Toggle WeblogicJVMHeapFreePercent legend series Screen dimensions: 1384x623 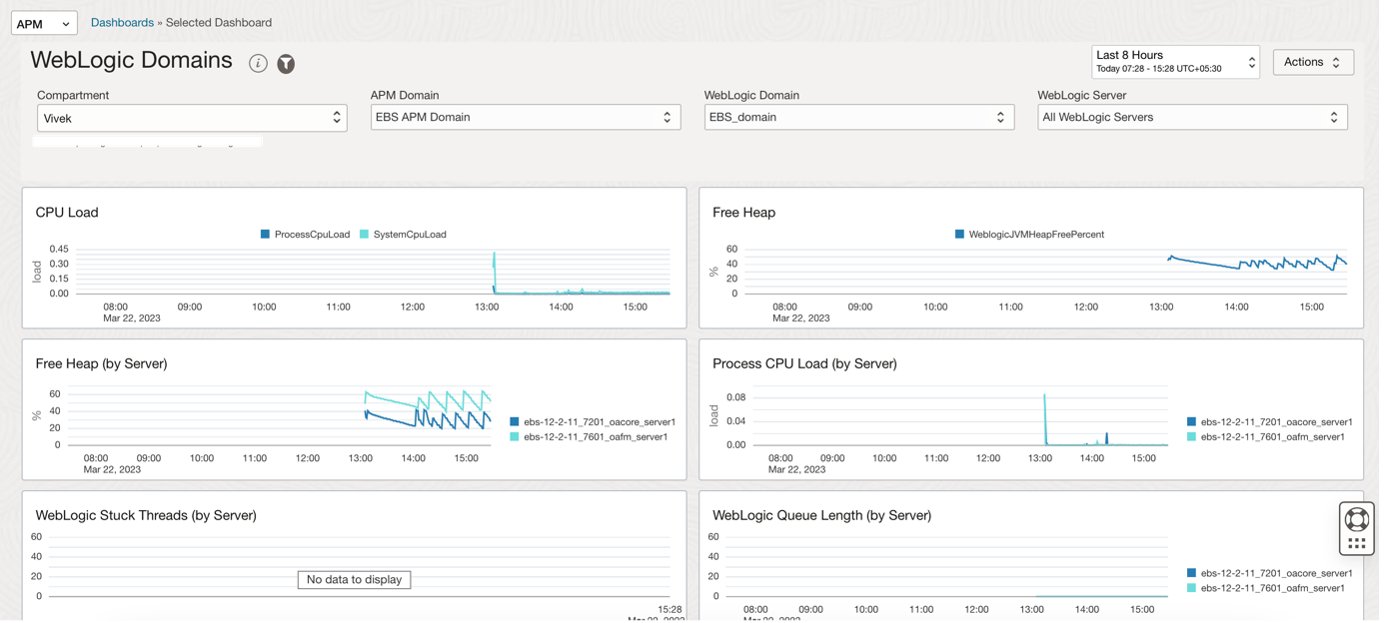click(1029, 234)
